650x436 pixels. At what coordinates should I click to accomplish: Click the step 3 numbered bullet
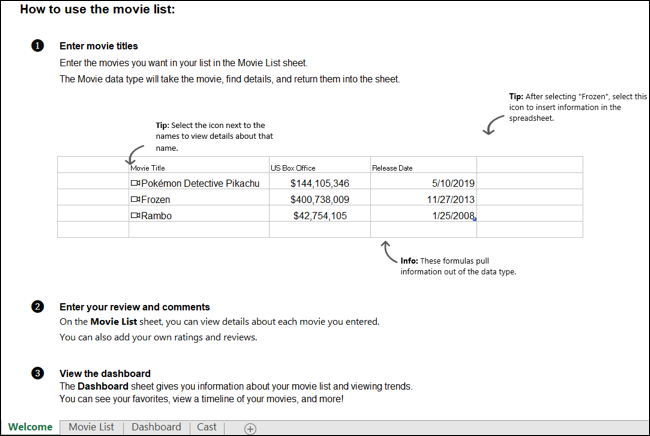click(x=37, y=373)
